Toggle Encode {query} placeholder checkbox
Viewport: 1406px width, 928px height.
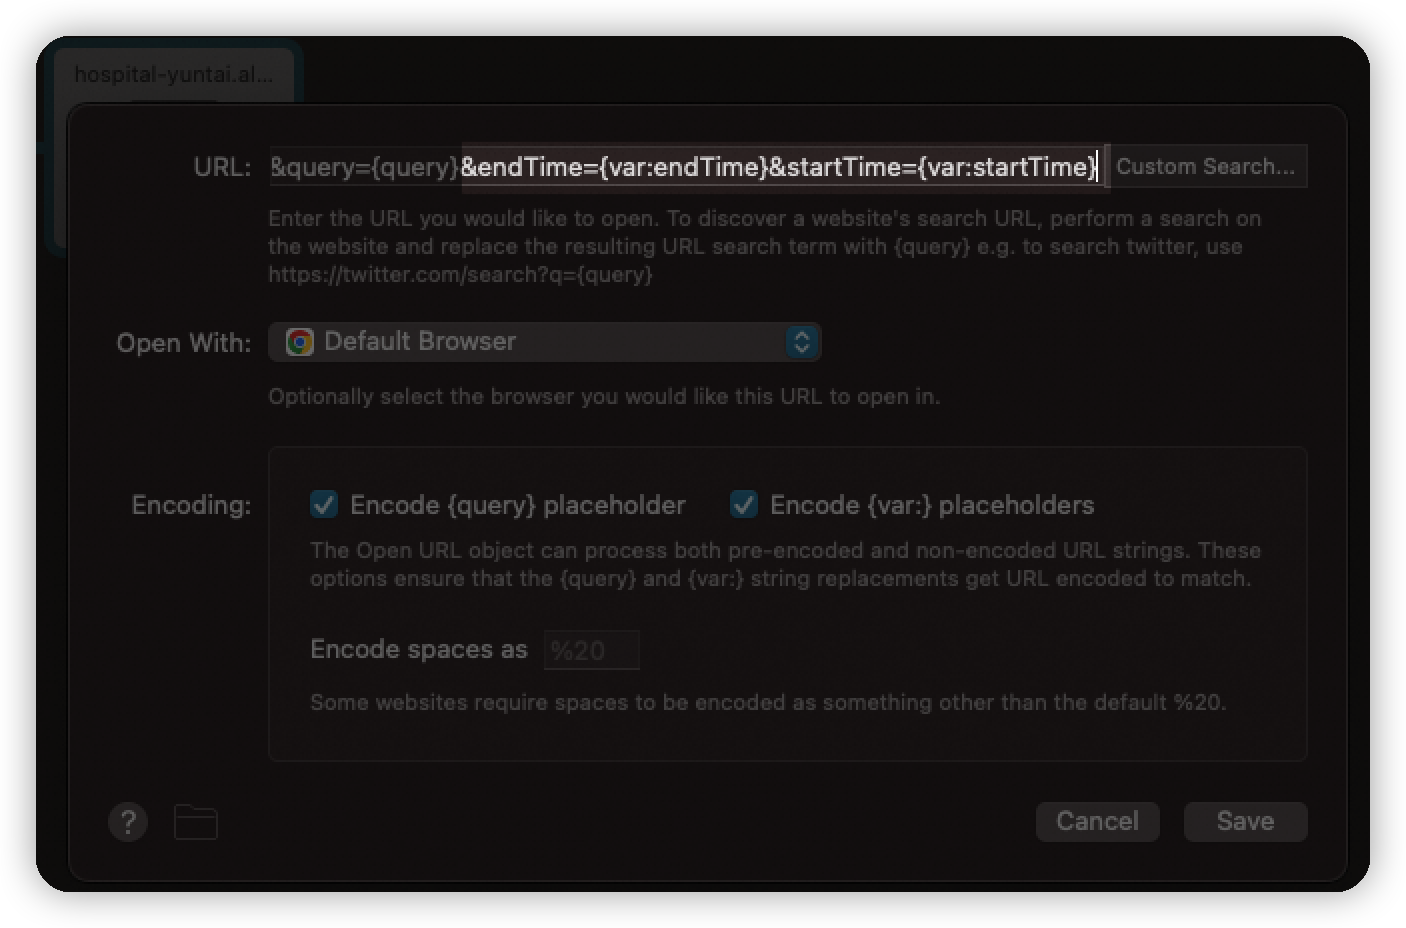[324, 505]
